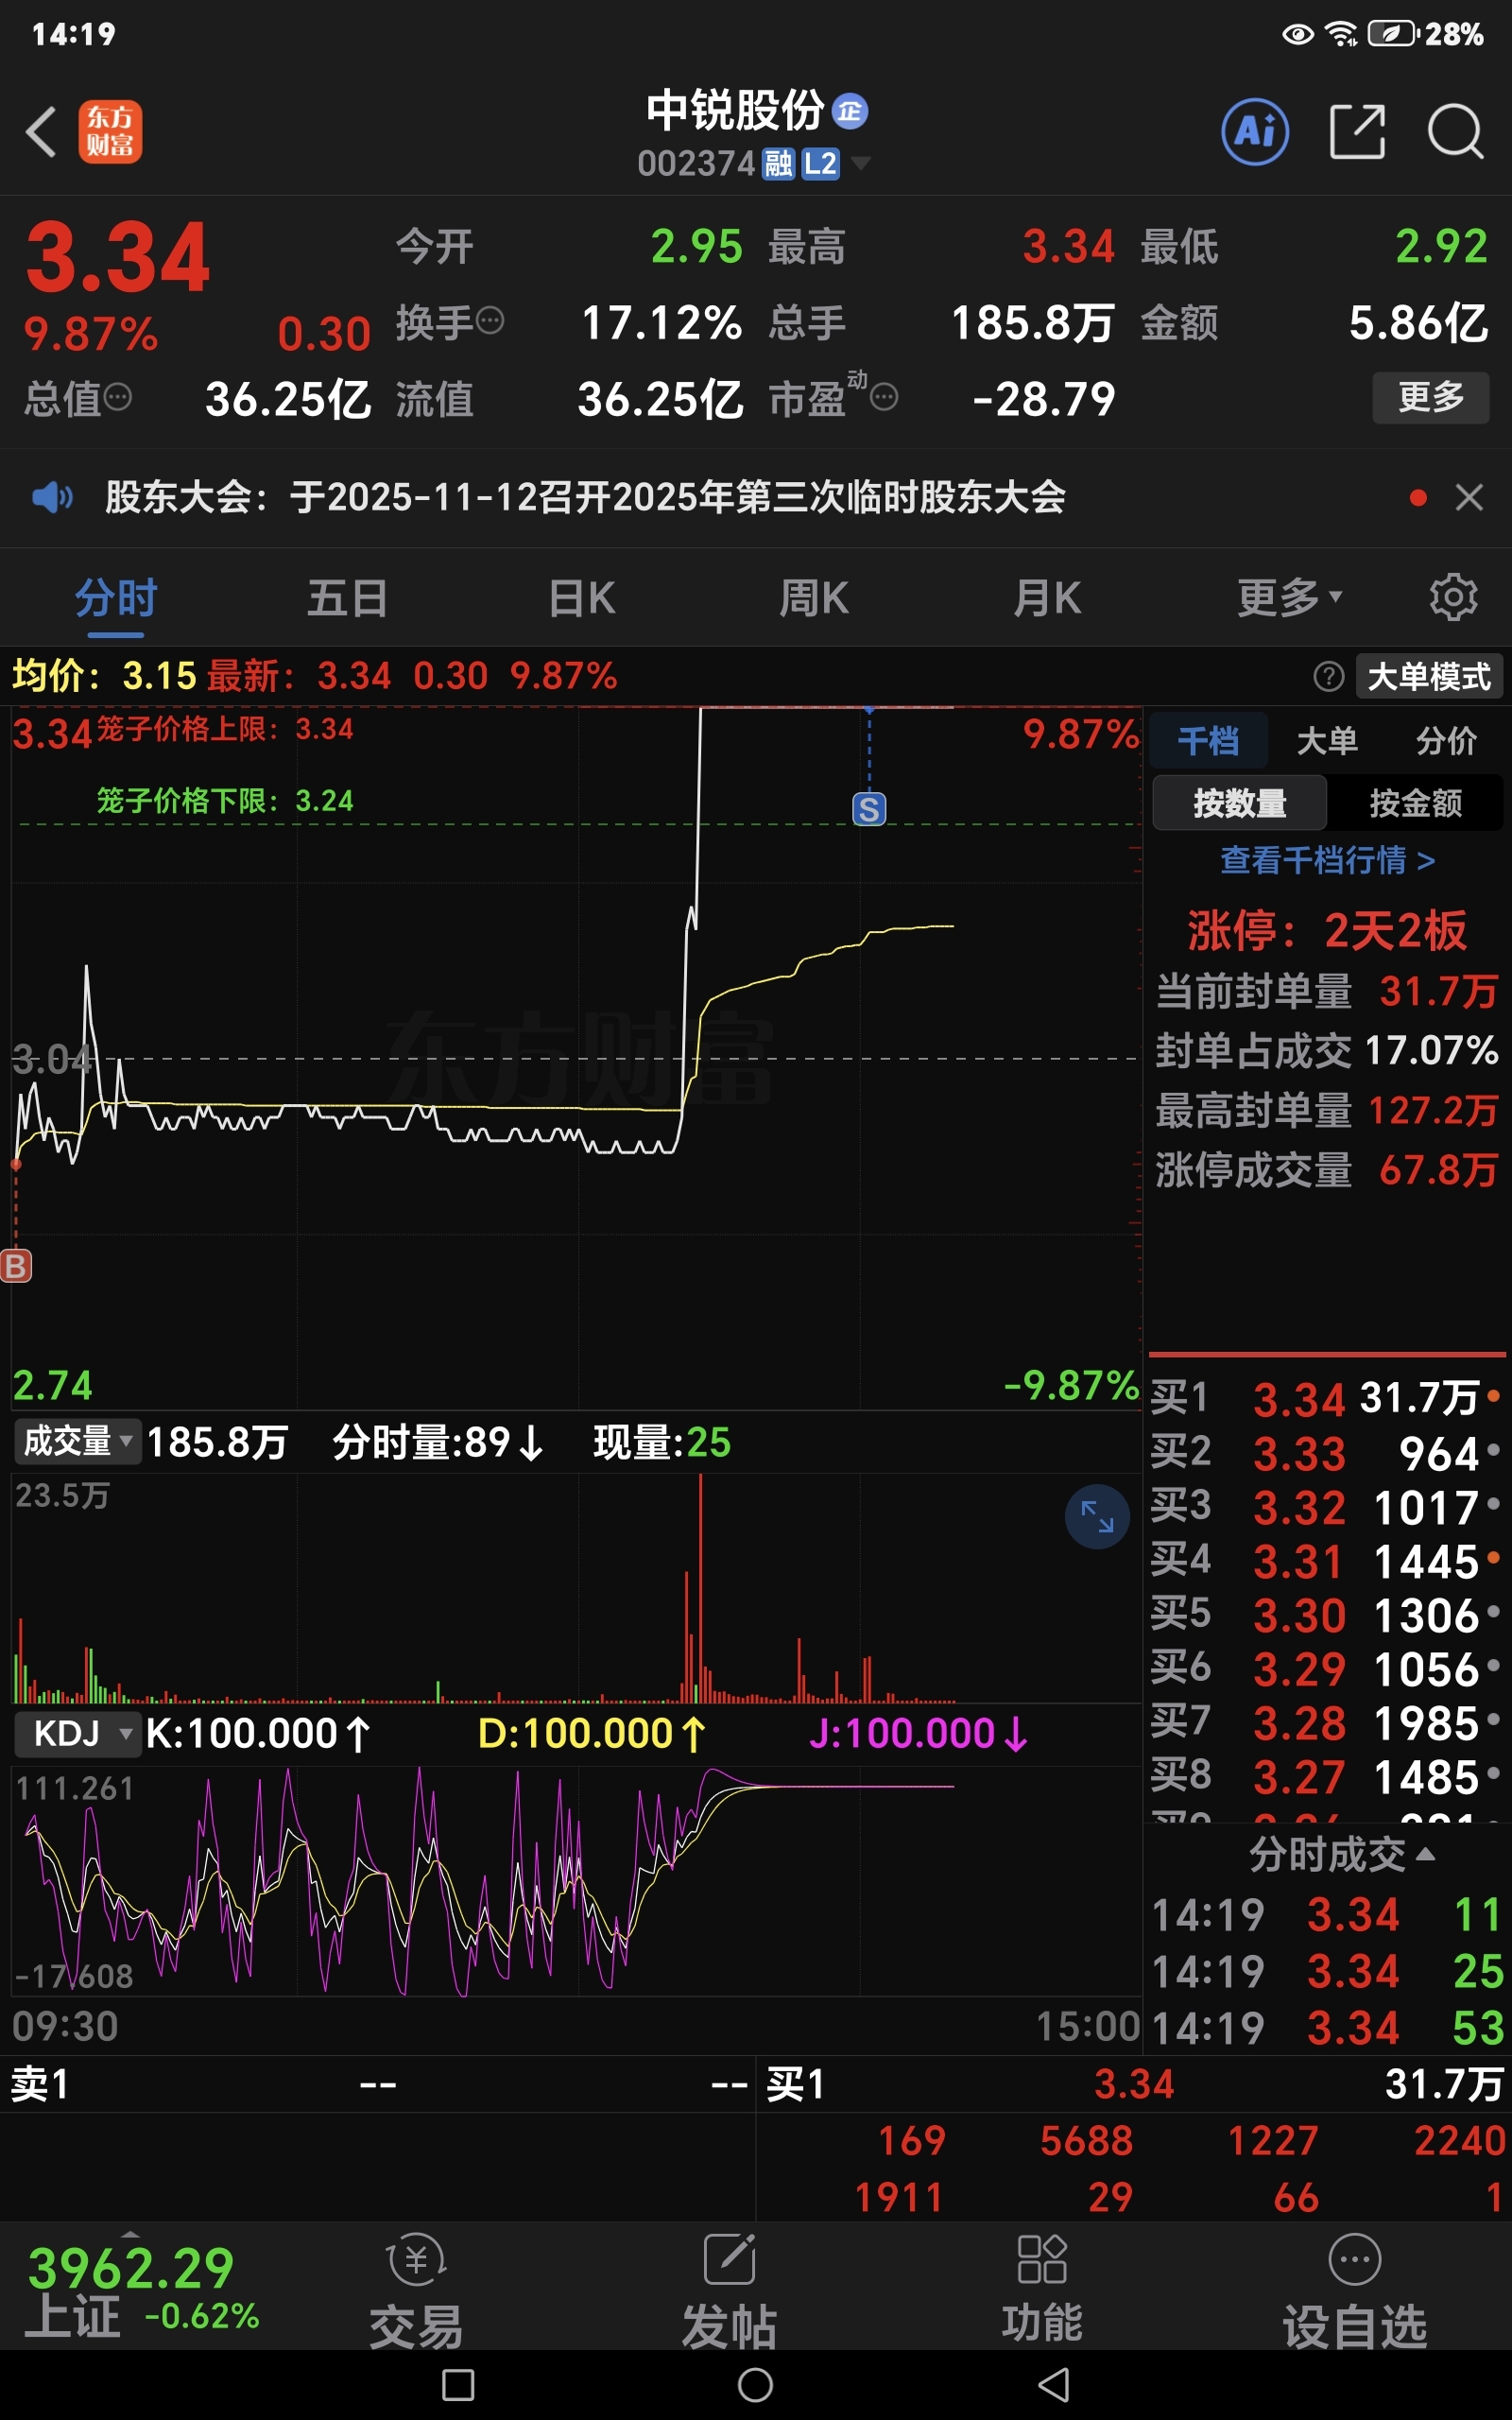Viewport: 1512px width, 2420px height.
Task: Toggle 大单模式 big order mode
Action: tap(1428, 677)
